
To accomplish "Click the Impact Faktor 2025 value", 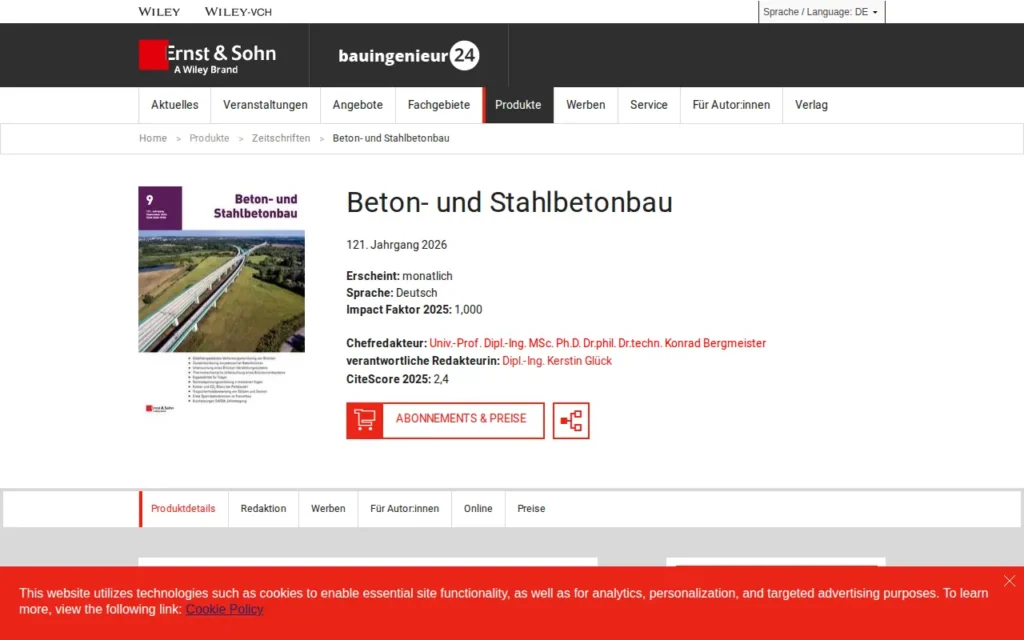I will 468,310.
